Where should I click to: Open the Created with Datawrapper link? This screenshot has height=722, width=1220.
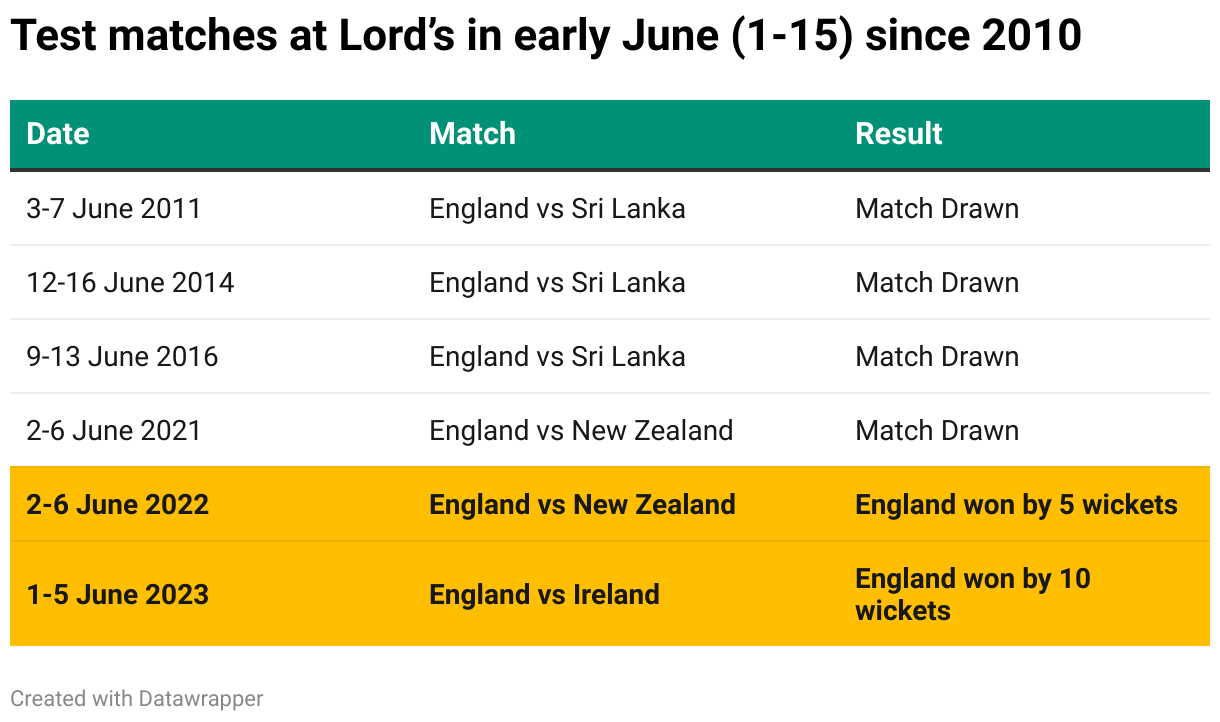point(137,698)
